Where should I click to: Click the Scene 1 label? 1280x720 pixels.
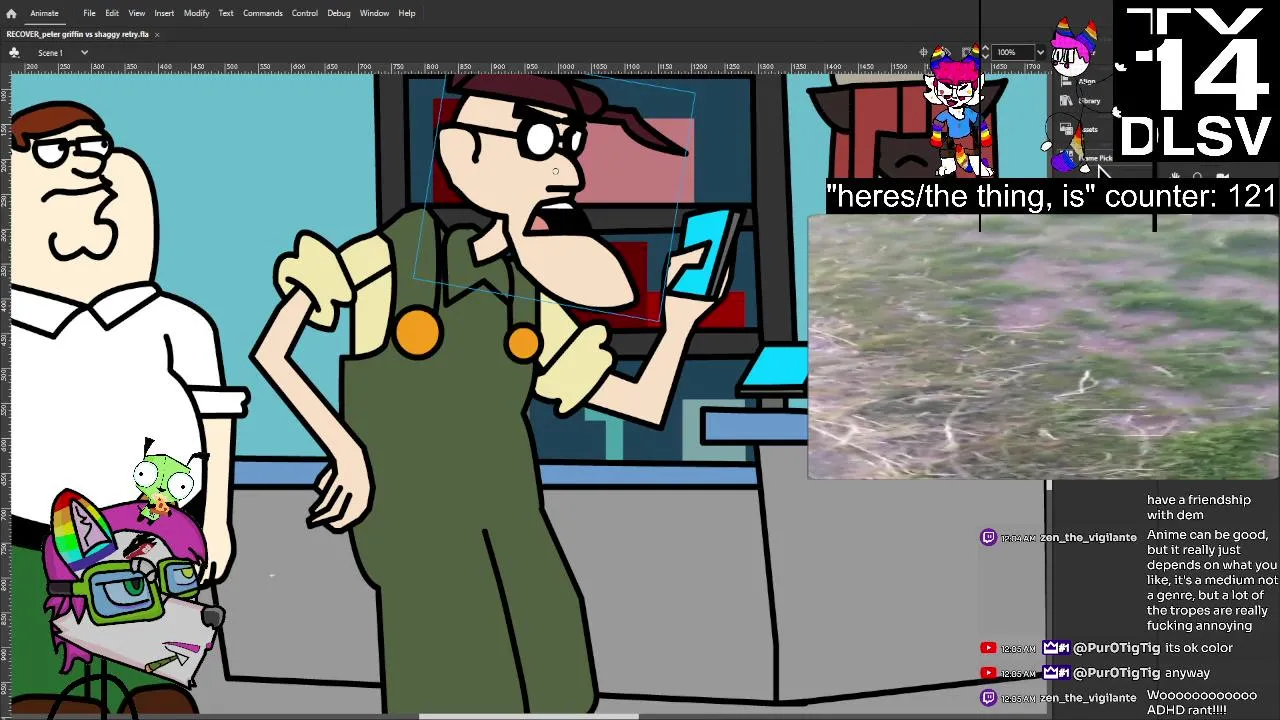pyautogui.click(x=50, y=52)
